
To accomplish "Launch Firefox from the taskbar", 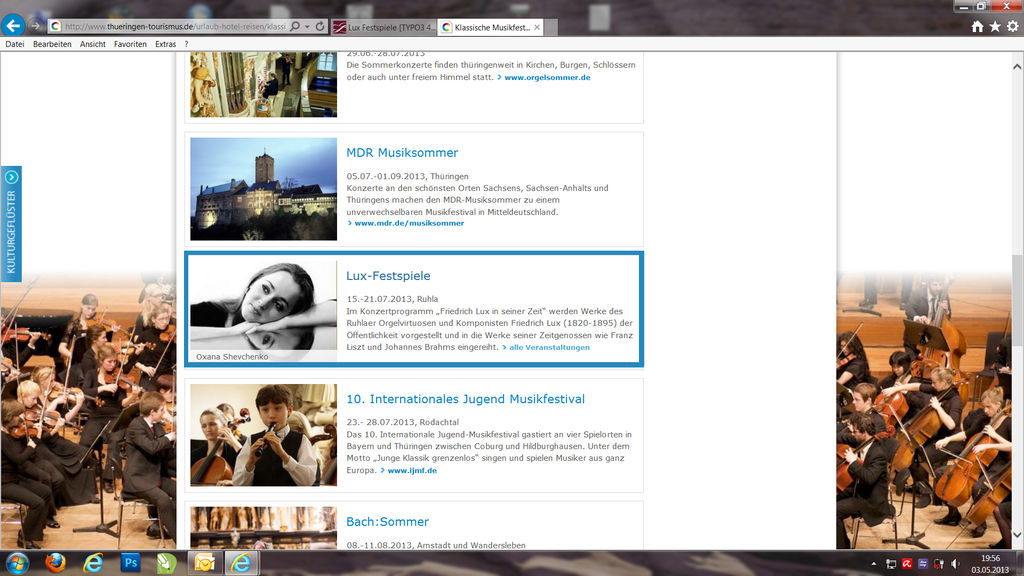I will pyautogui.click(x=55, y=562).
